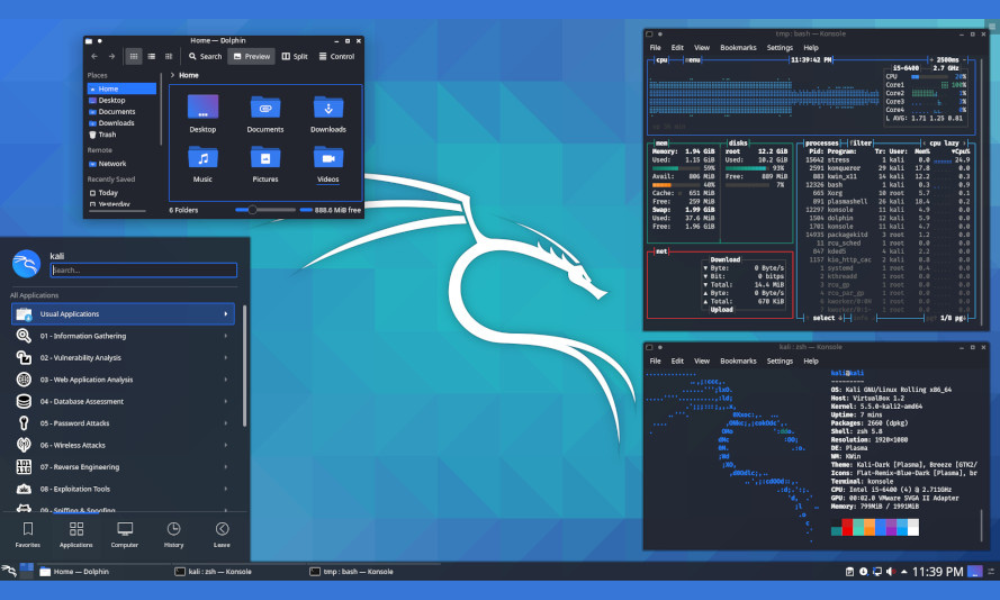Open Settings menu in bash Konsole
The height and width of the screenshot is (600, 1000).
click(779, 48)
